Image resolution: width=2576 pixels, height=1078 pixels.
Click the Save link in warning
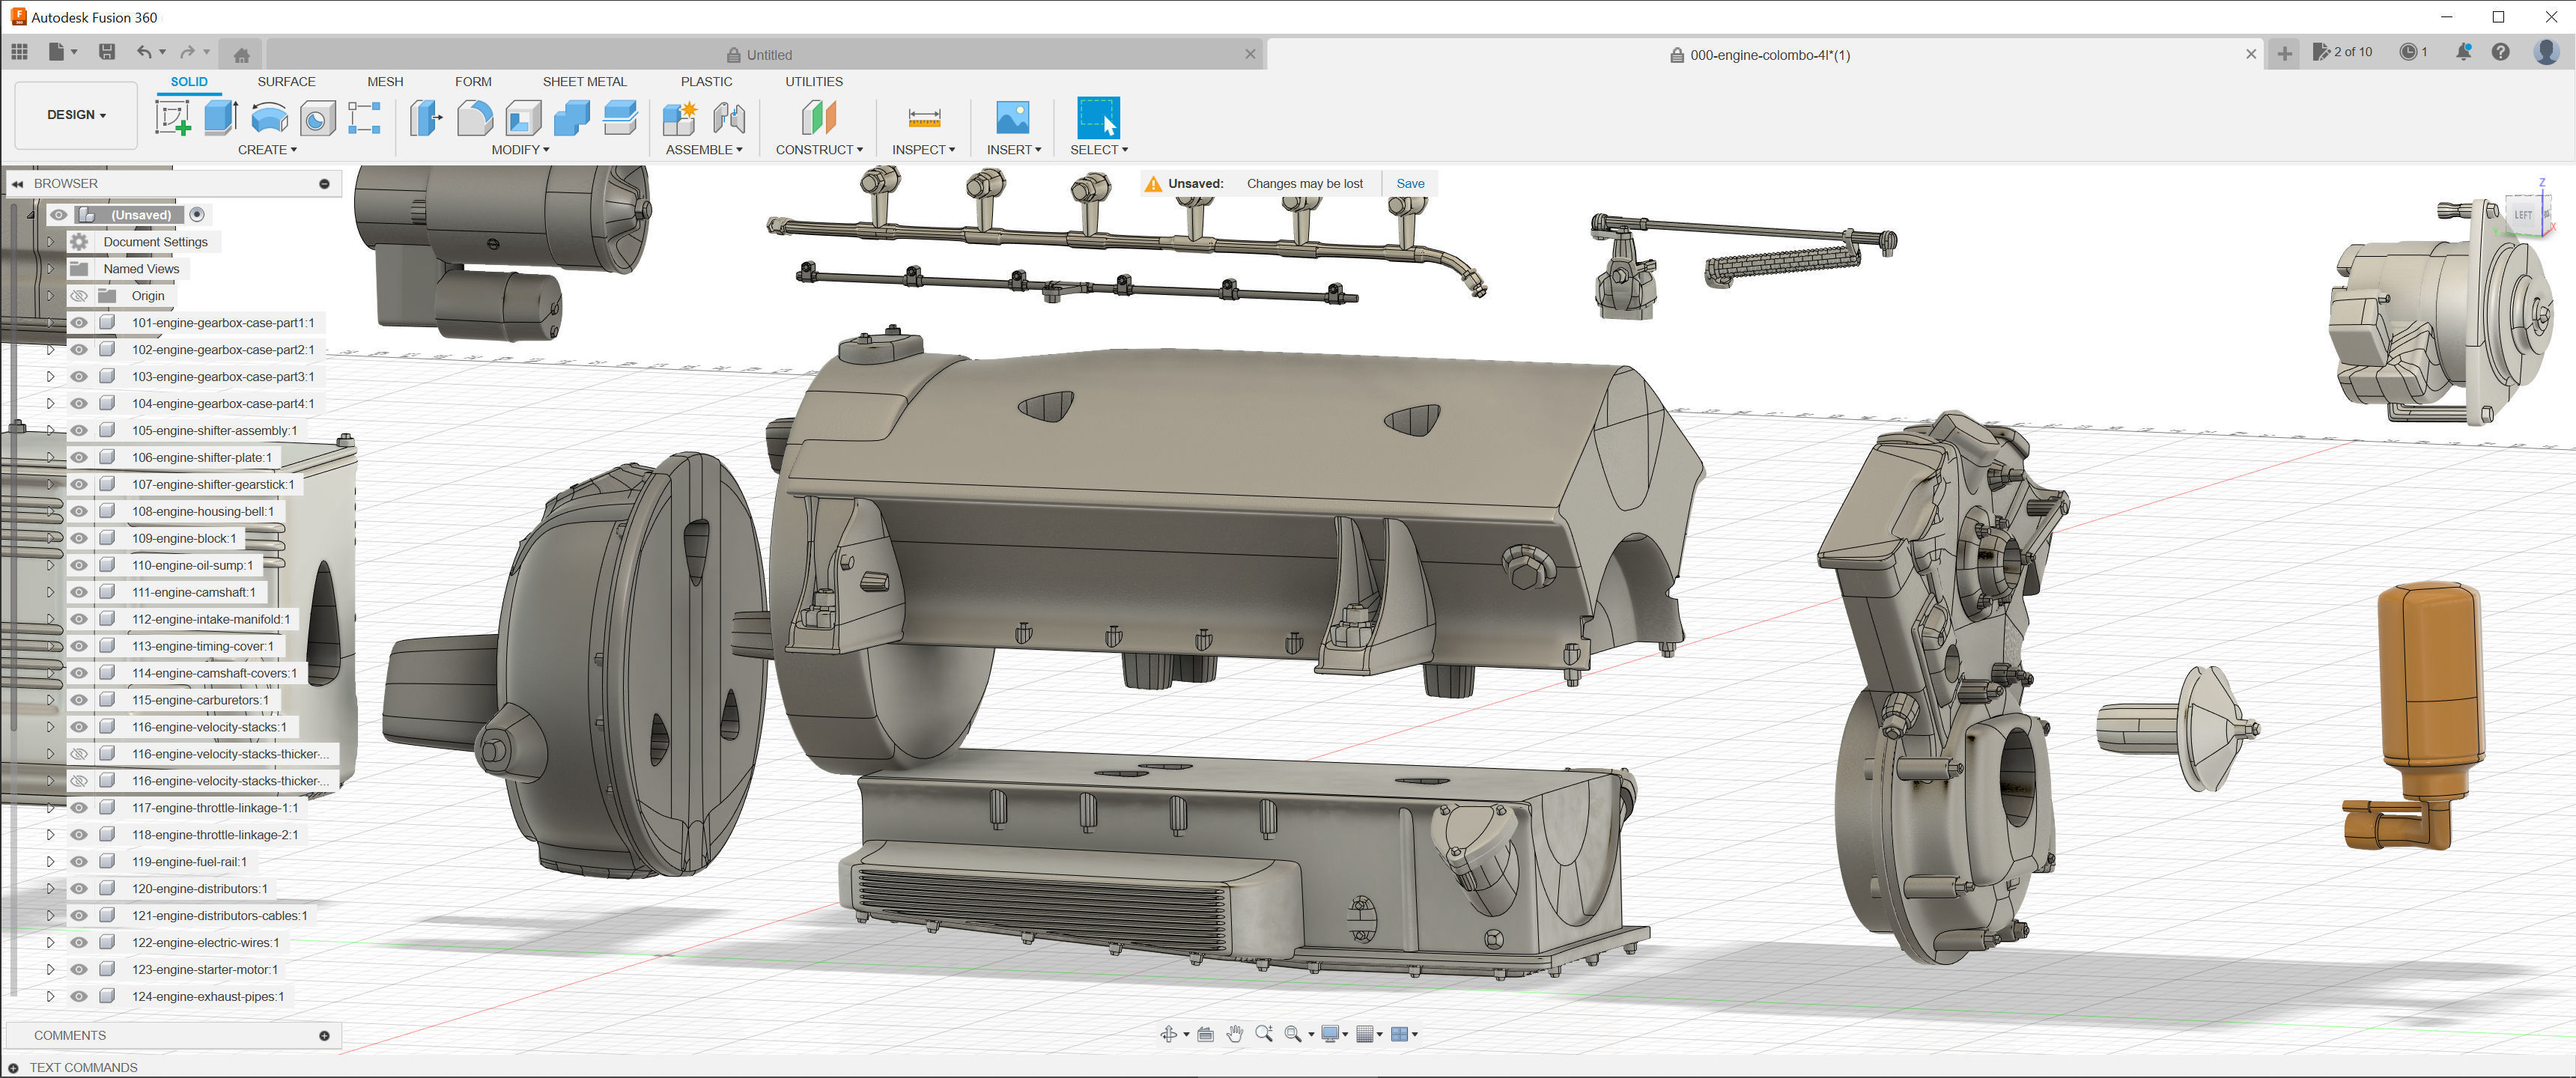[1410, 184]
